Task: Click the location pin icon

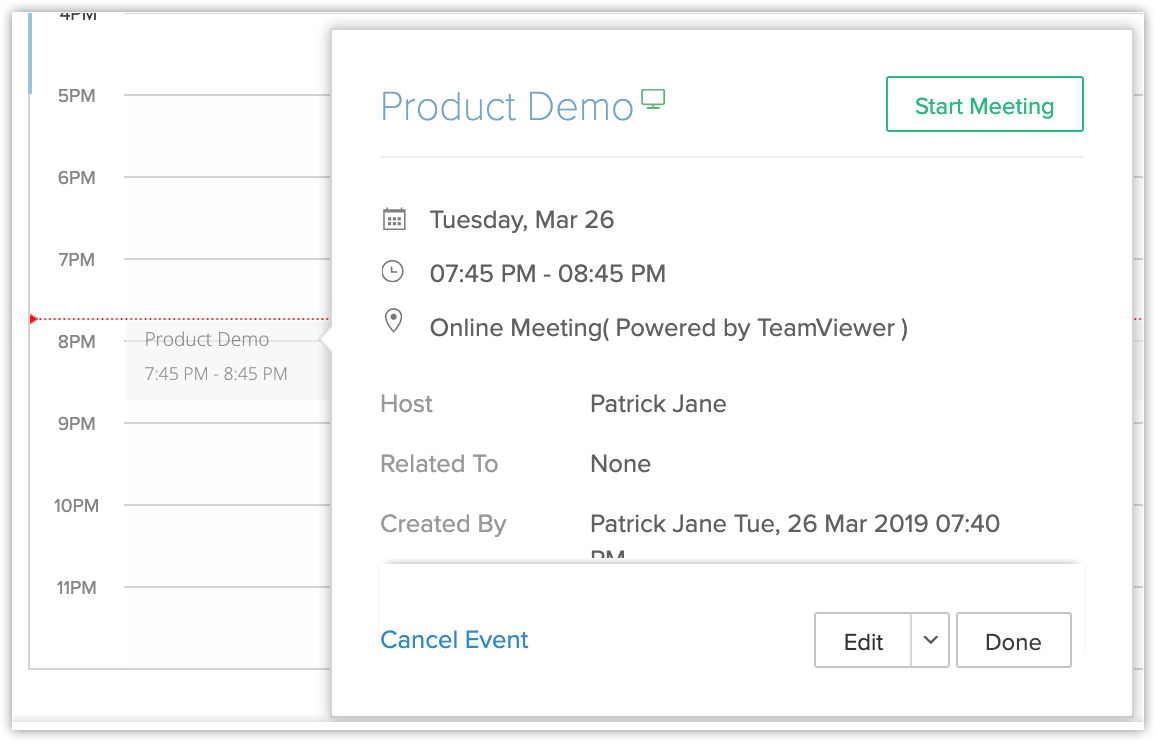Action: 394,321
